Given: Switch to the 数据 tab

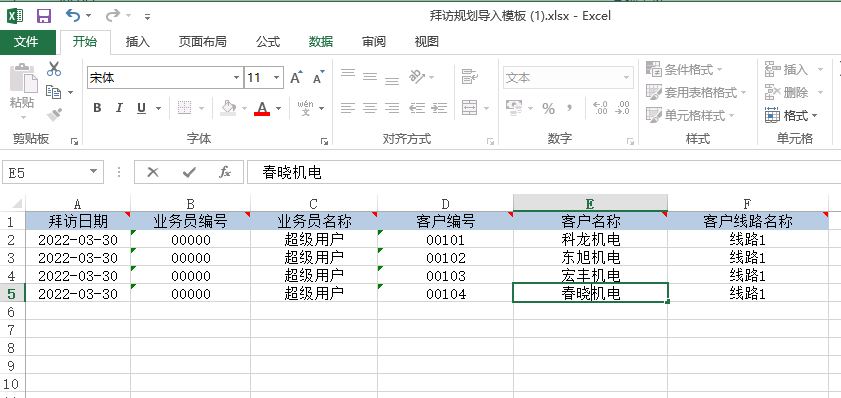Looking at the screenshot, I should pos(321,42).
